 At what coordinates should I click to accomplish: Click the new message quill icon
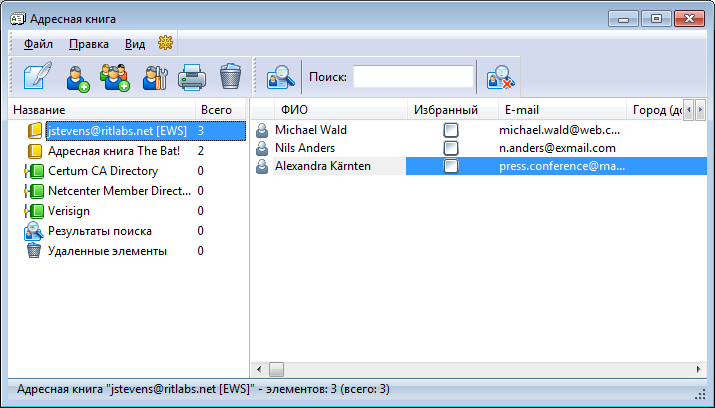click(37, 76)
